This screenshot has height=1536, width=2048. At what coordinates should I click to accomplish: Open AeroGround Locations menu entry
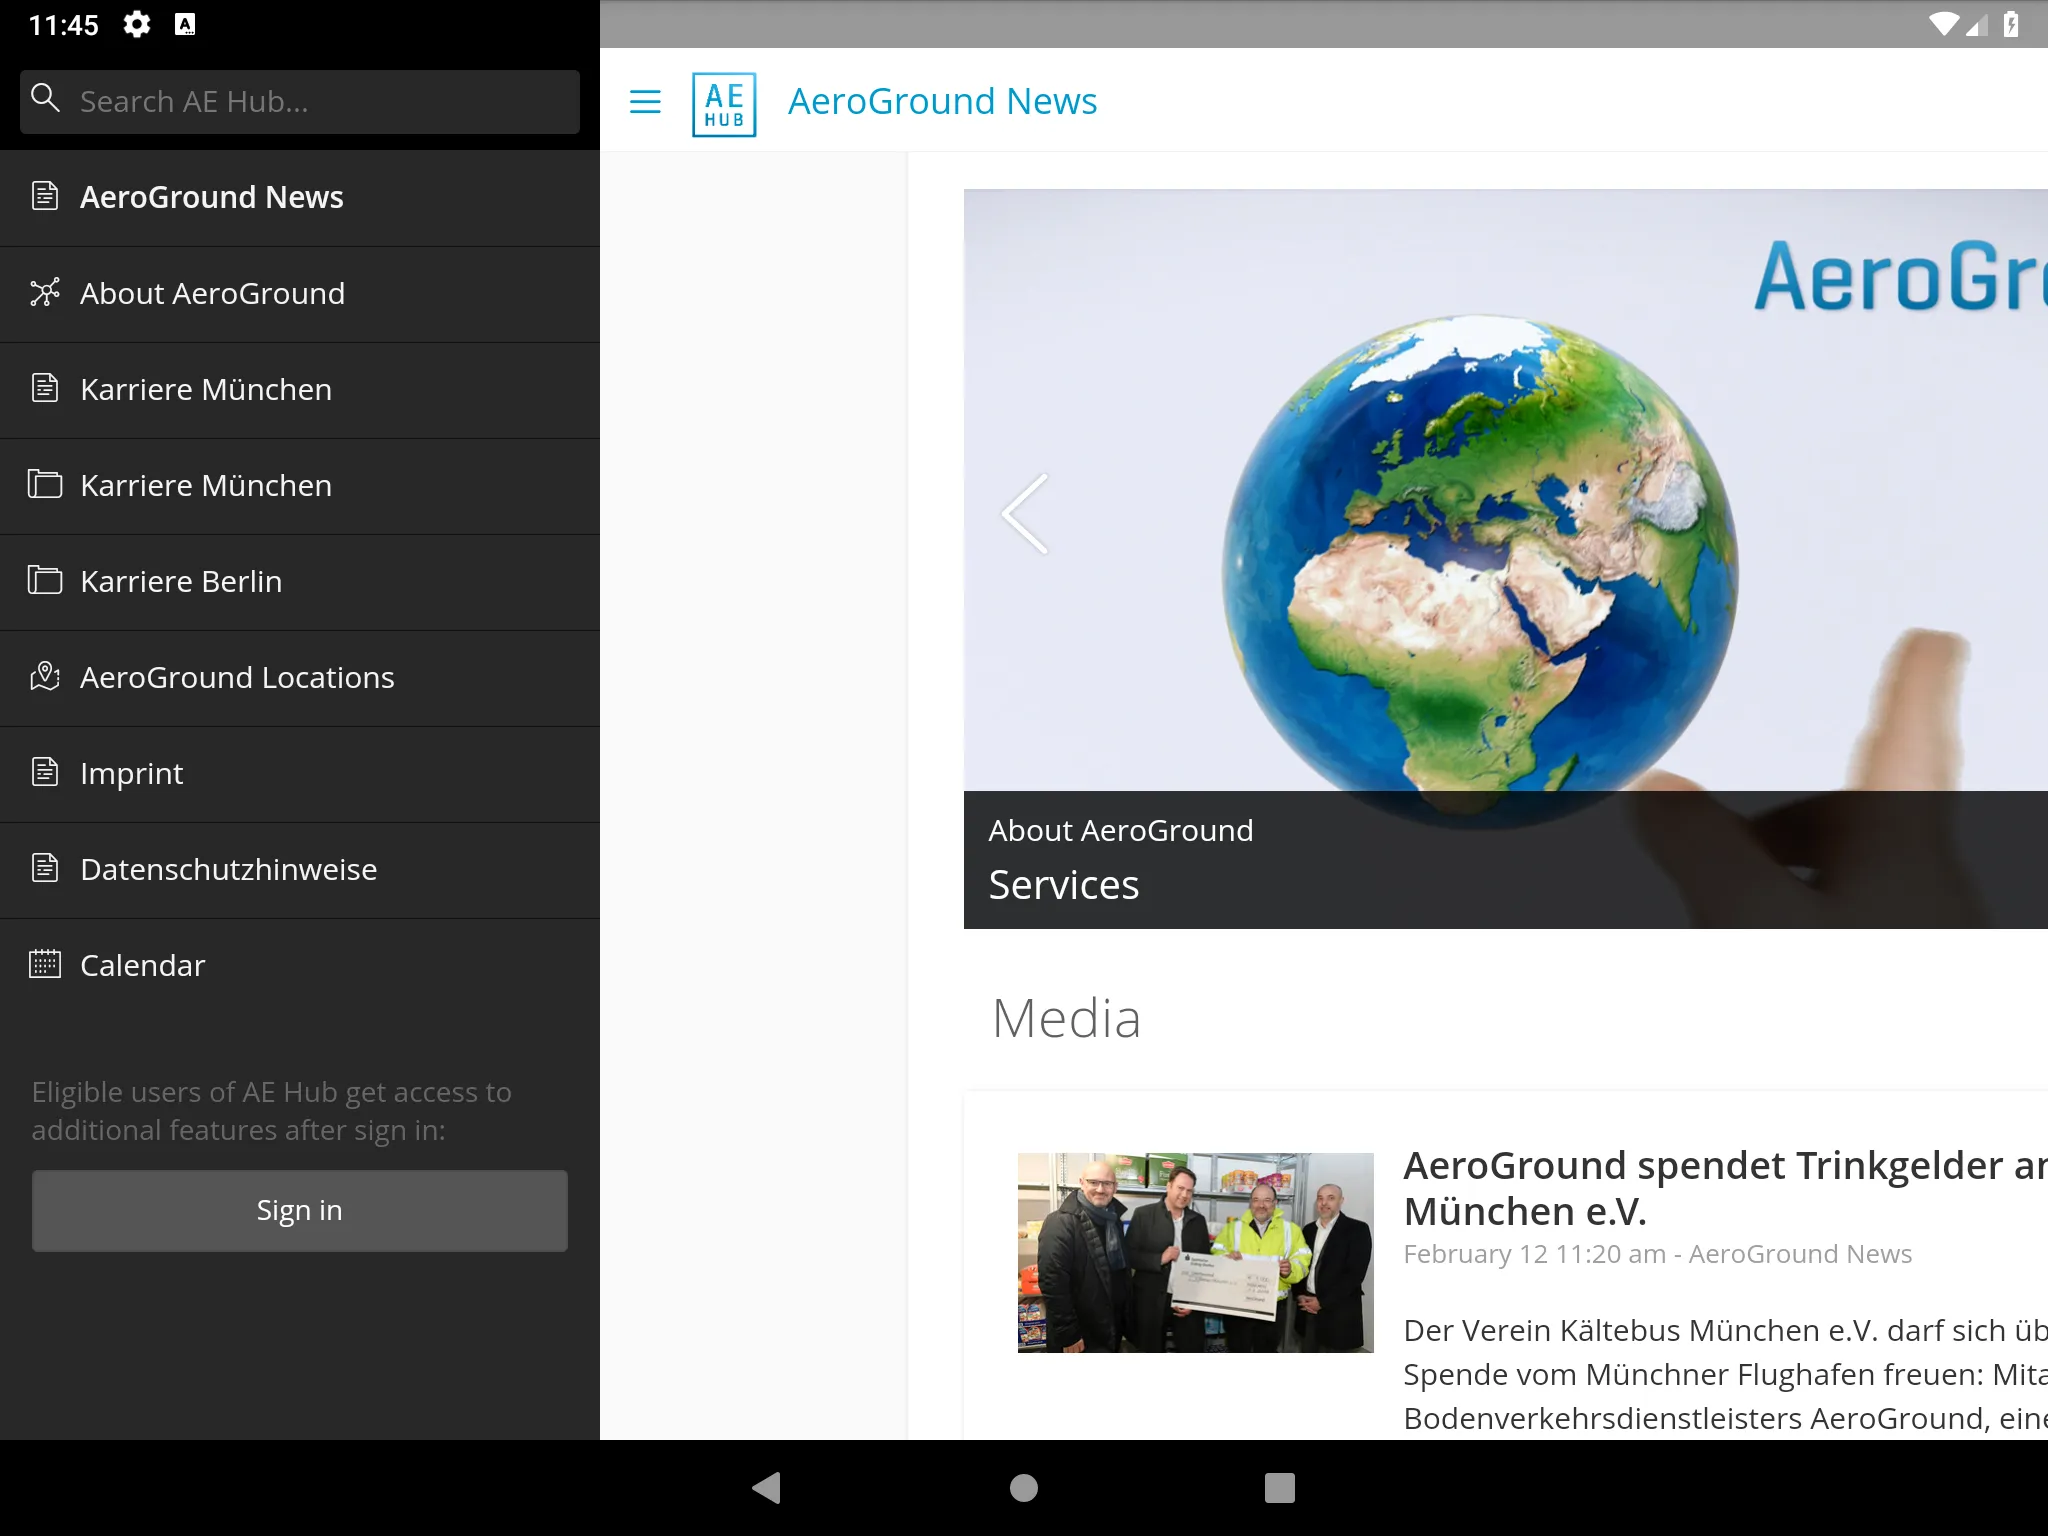click(x=300, y=678)
